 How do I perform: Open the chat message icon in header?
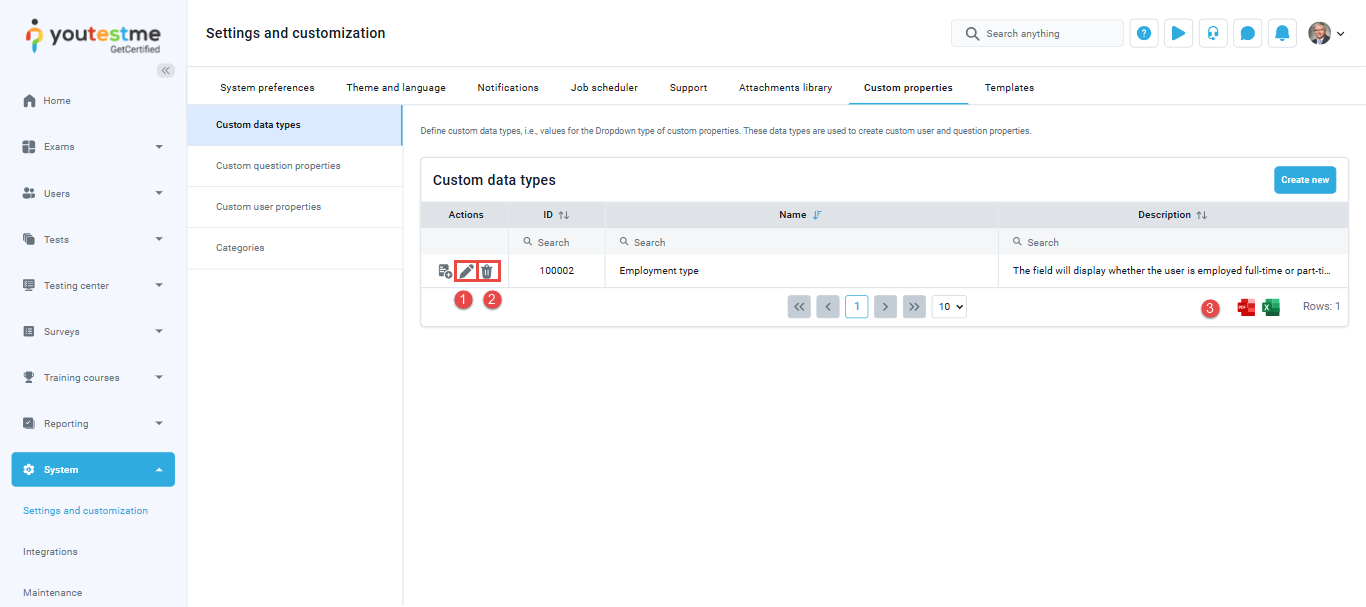tap(1247, 33)
